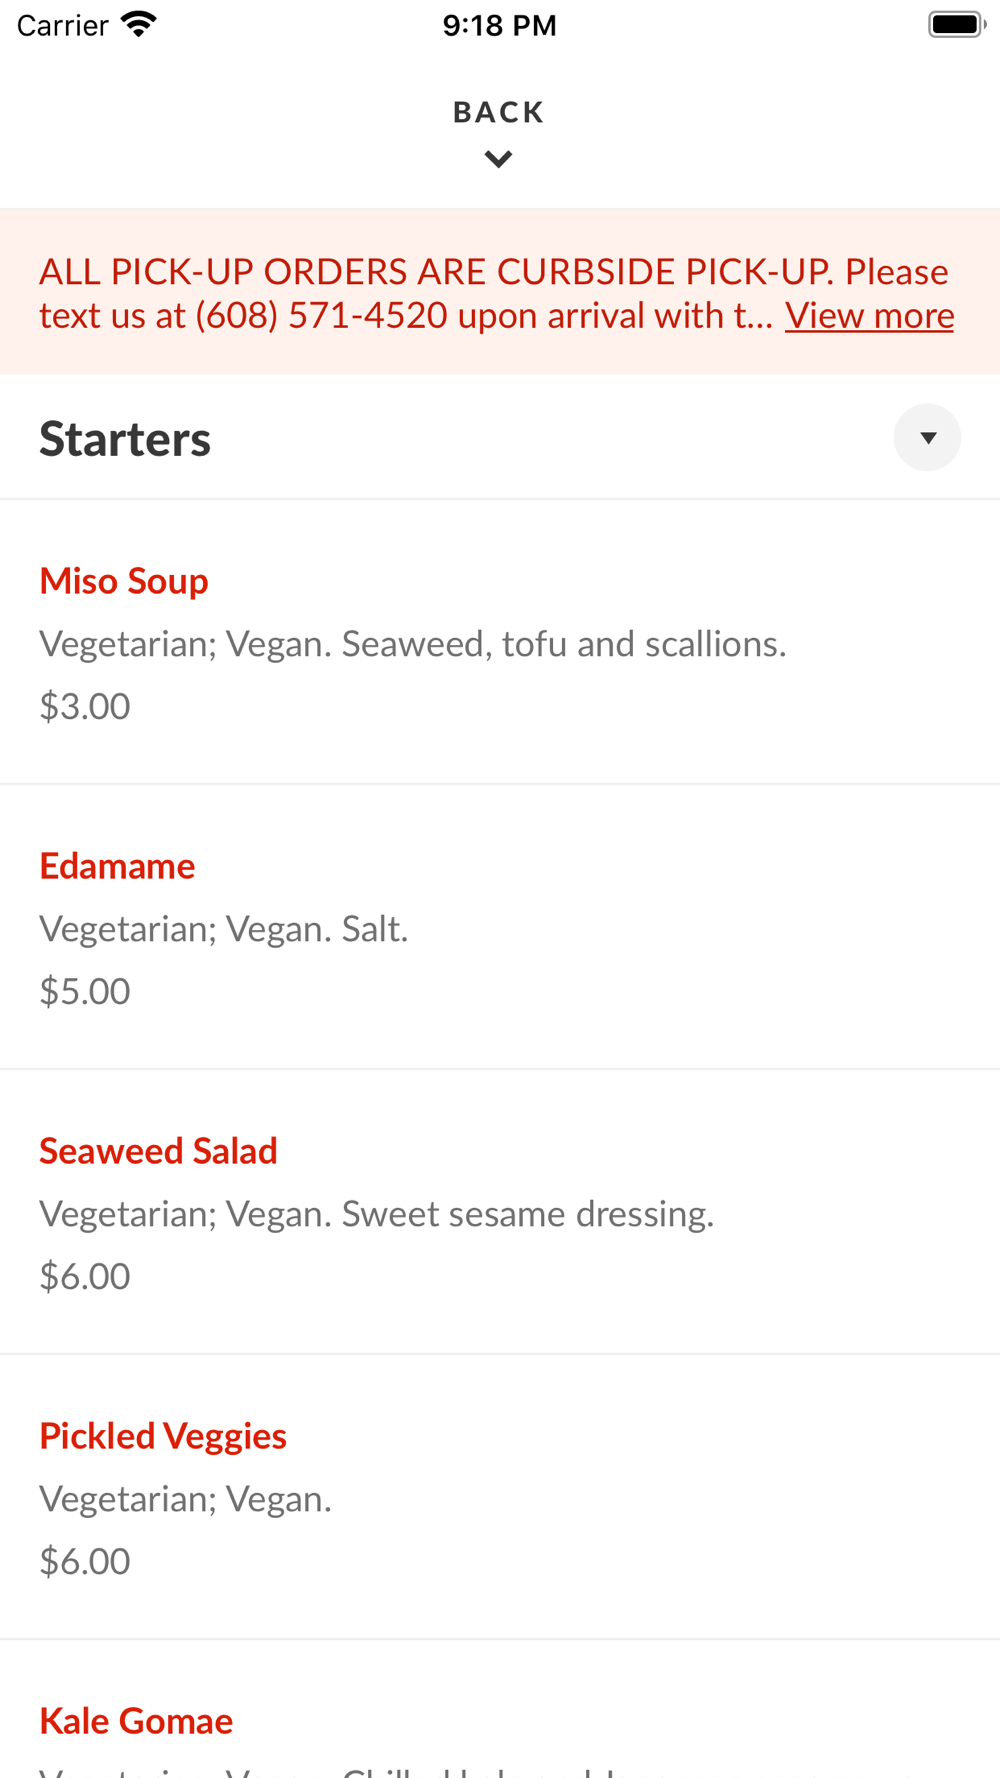Click the Sweet sesame dressing description
Screen dimensions: 1000x1778
point(527,1214)
